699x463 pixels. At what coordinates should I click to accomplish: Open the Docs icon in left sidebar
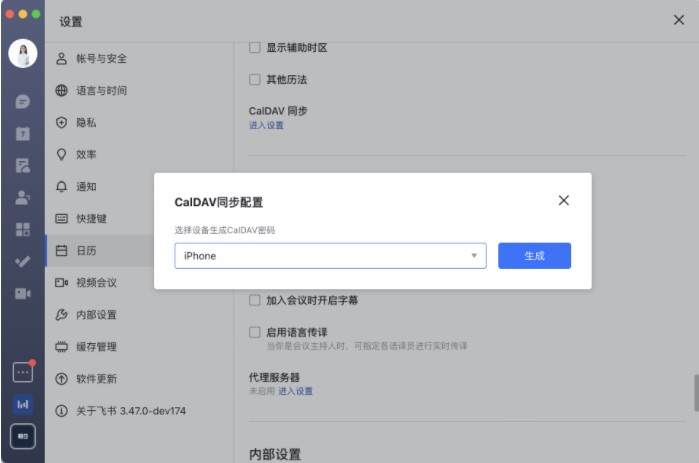click(23, 165)
